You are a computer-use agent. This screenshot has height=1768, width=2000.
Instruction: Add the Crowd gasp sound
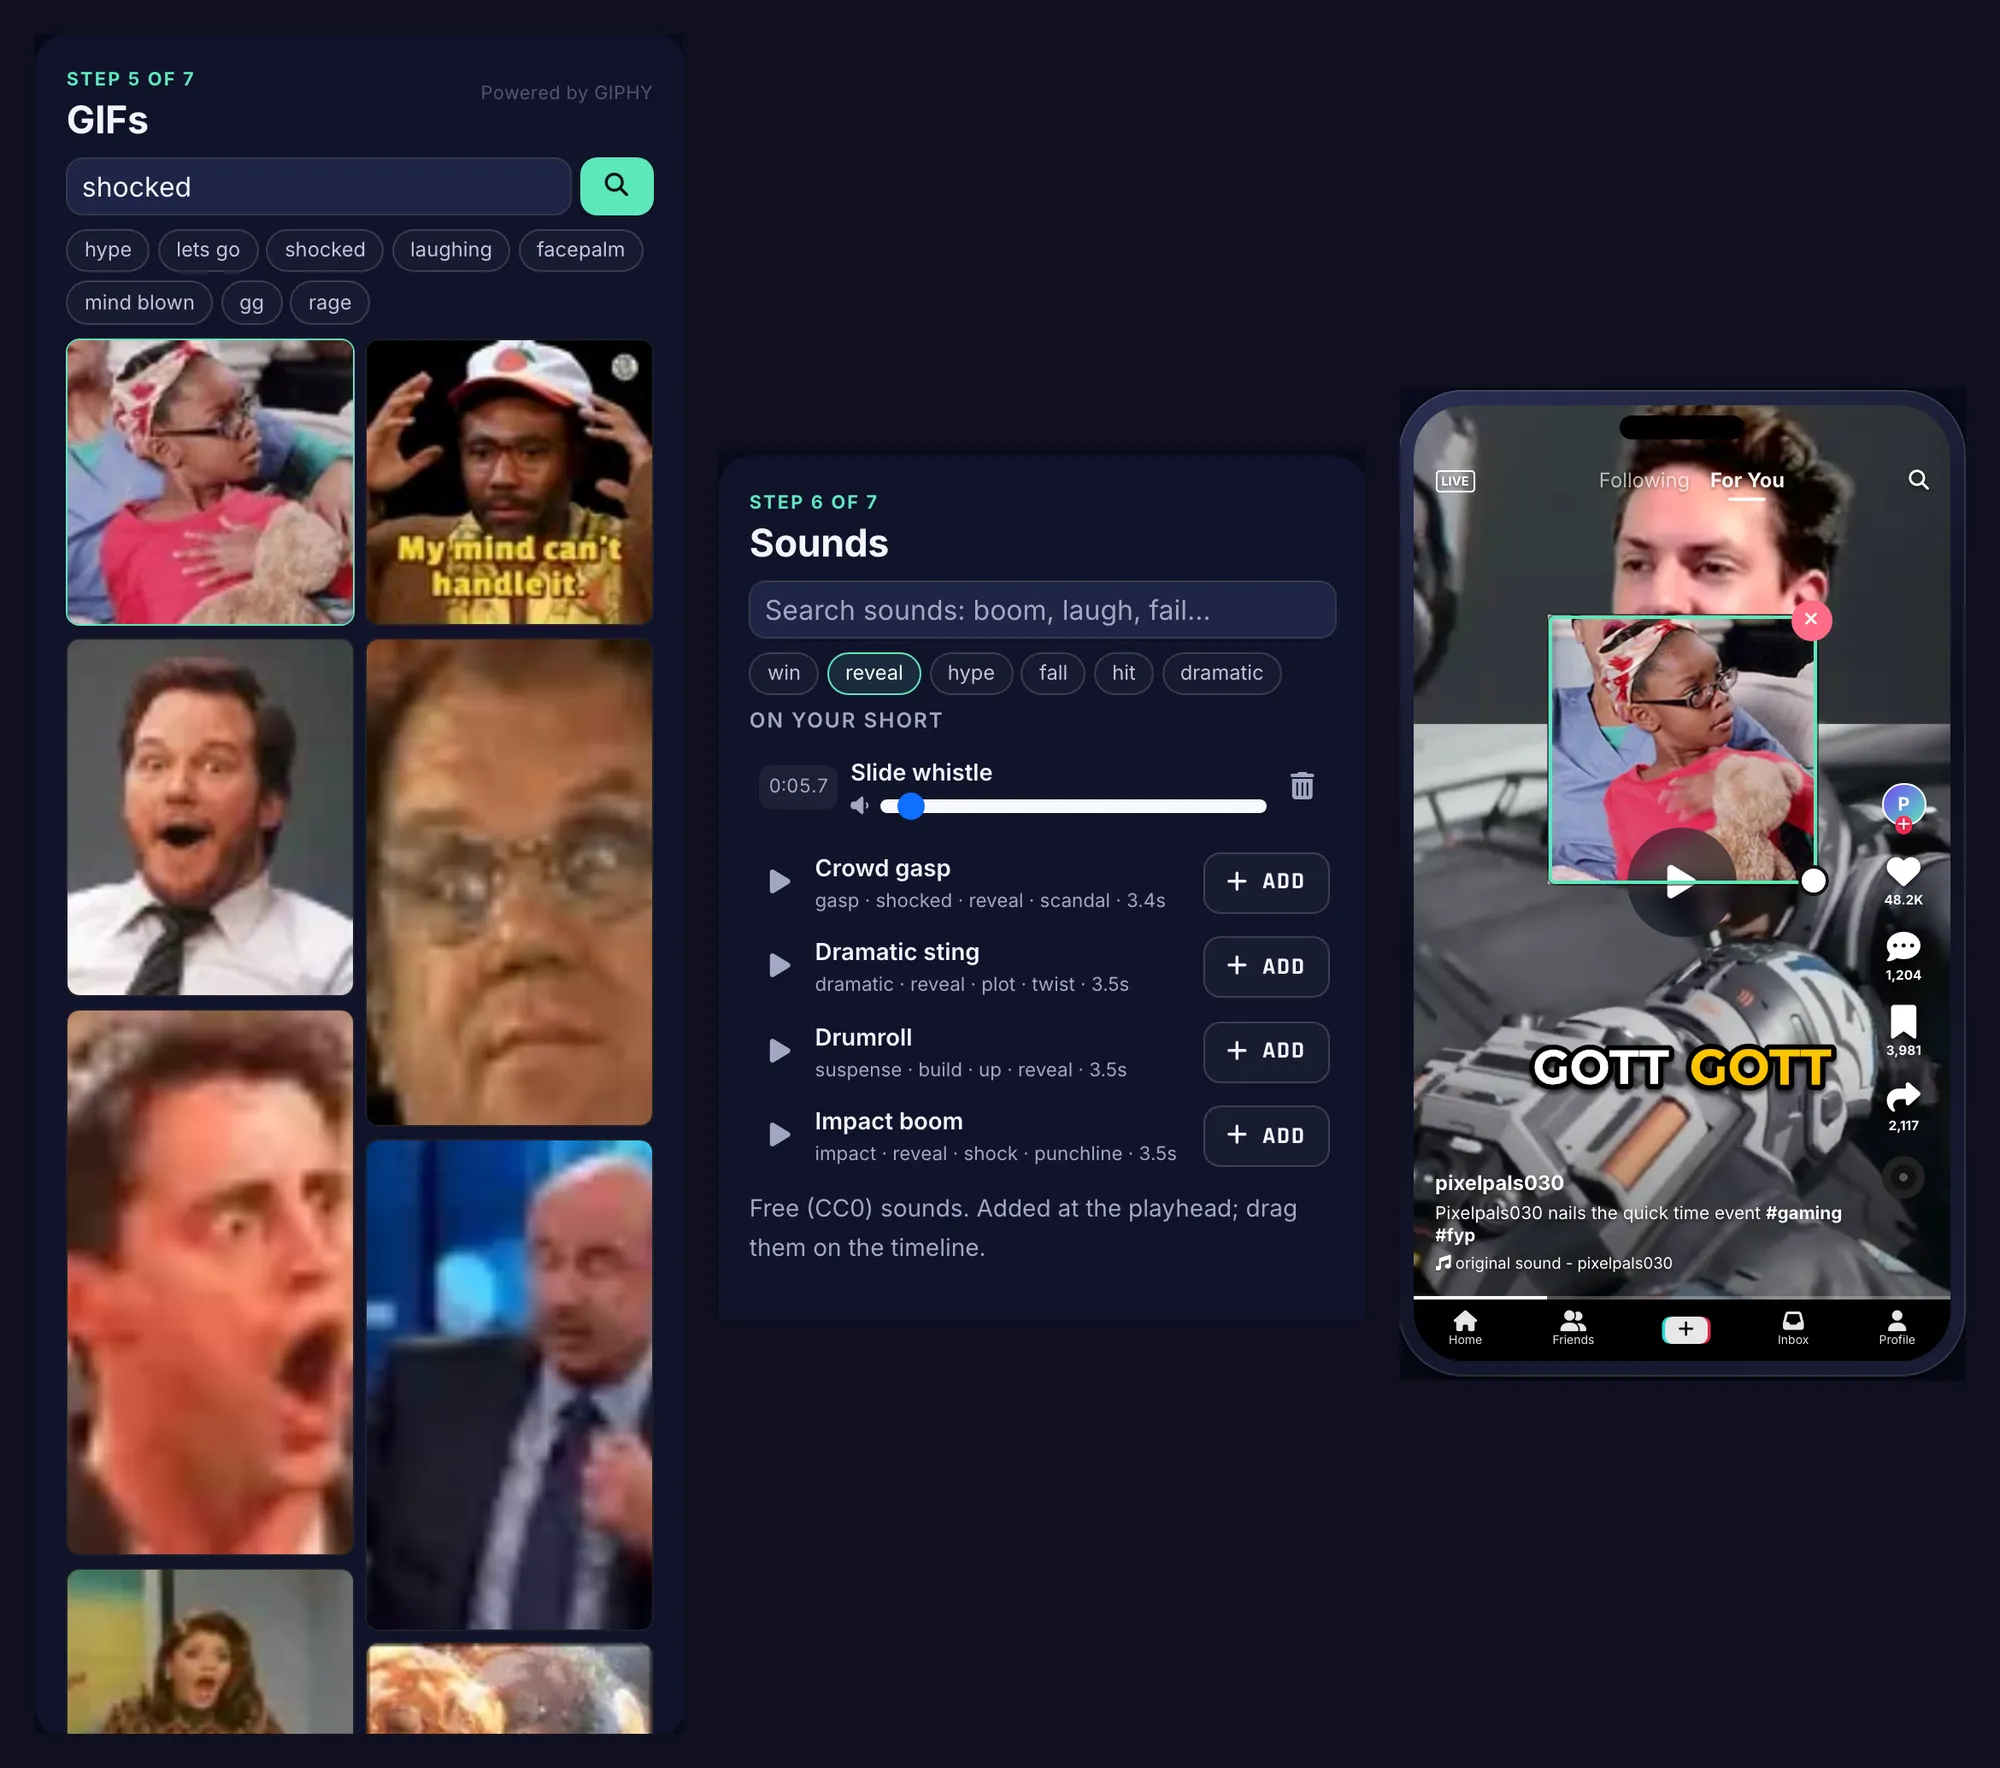point(1266,882)
